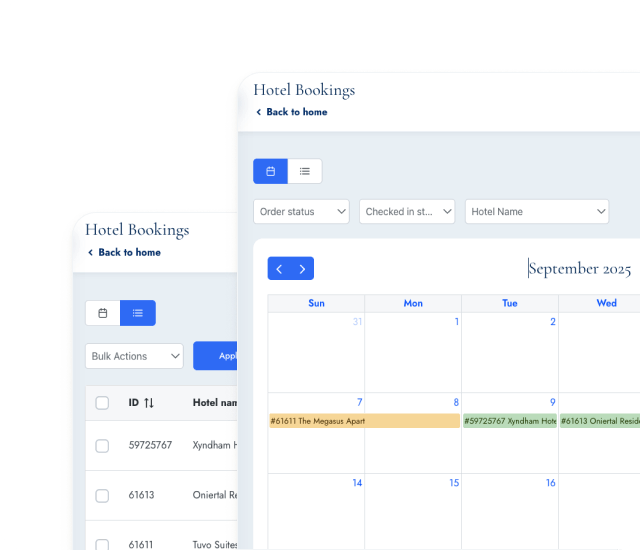Image resolution: width=640 pixels, height=550 pixels.
Task: Go to previous month in calendar
Action: [x=279, y=268]
